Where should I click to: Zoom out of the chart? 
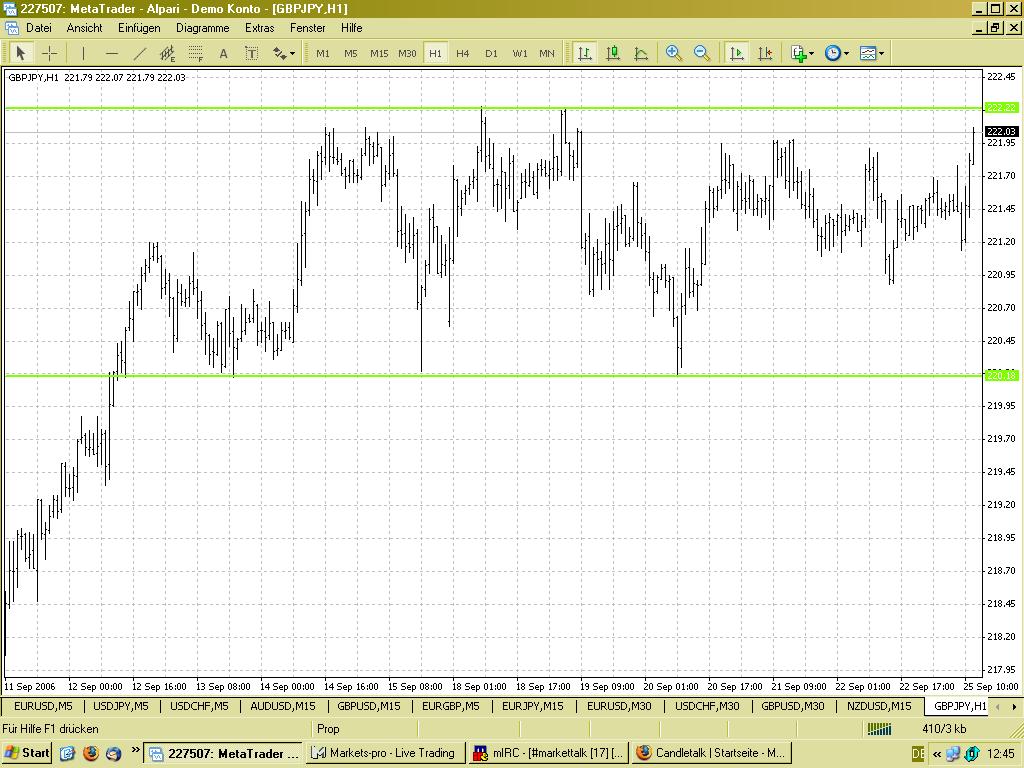702,53
